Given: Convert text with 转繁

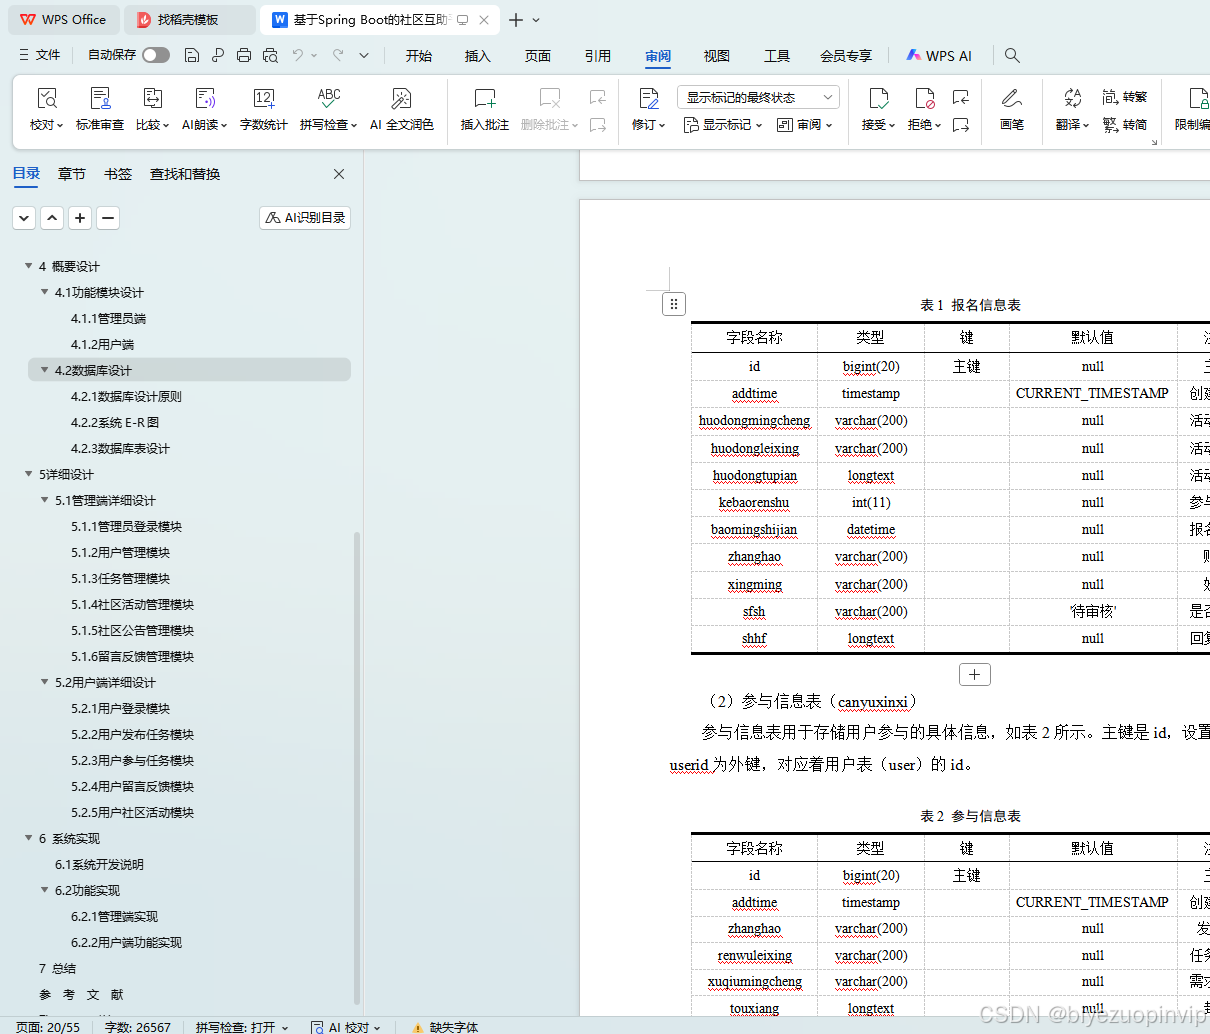Looking at the screenshot, I should [1125, 97].
